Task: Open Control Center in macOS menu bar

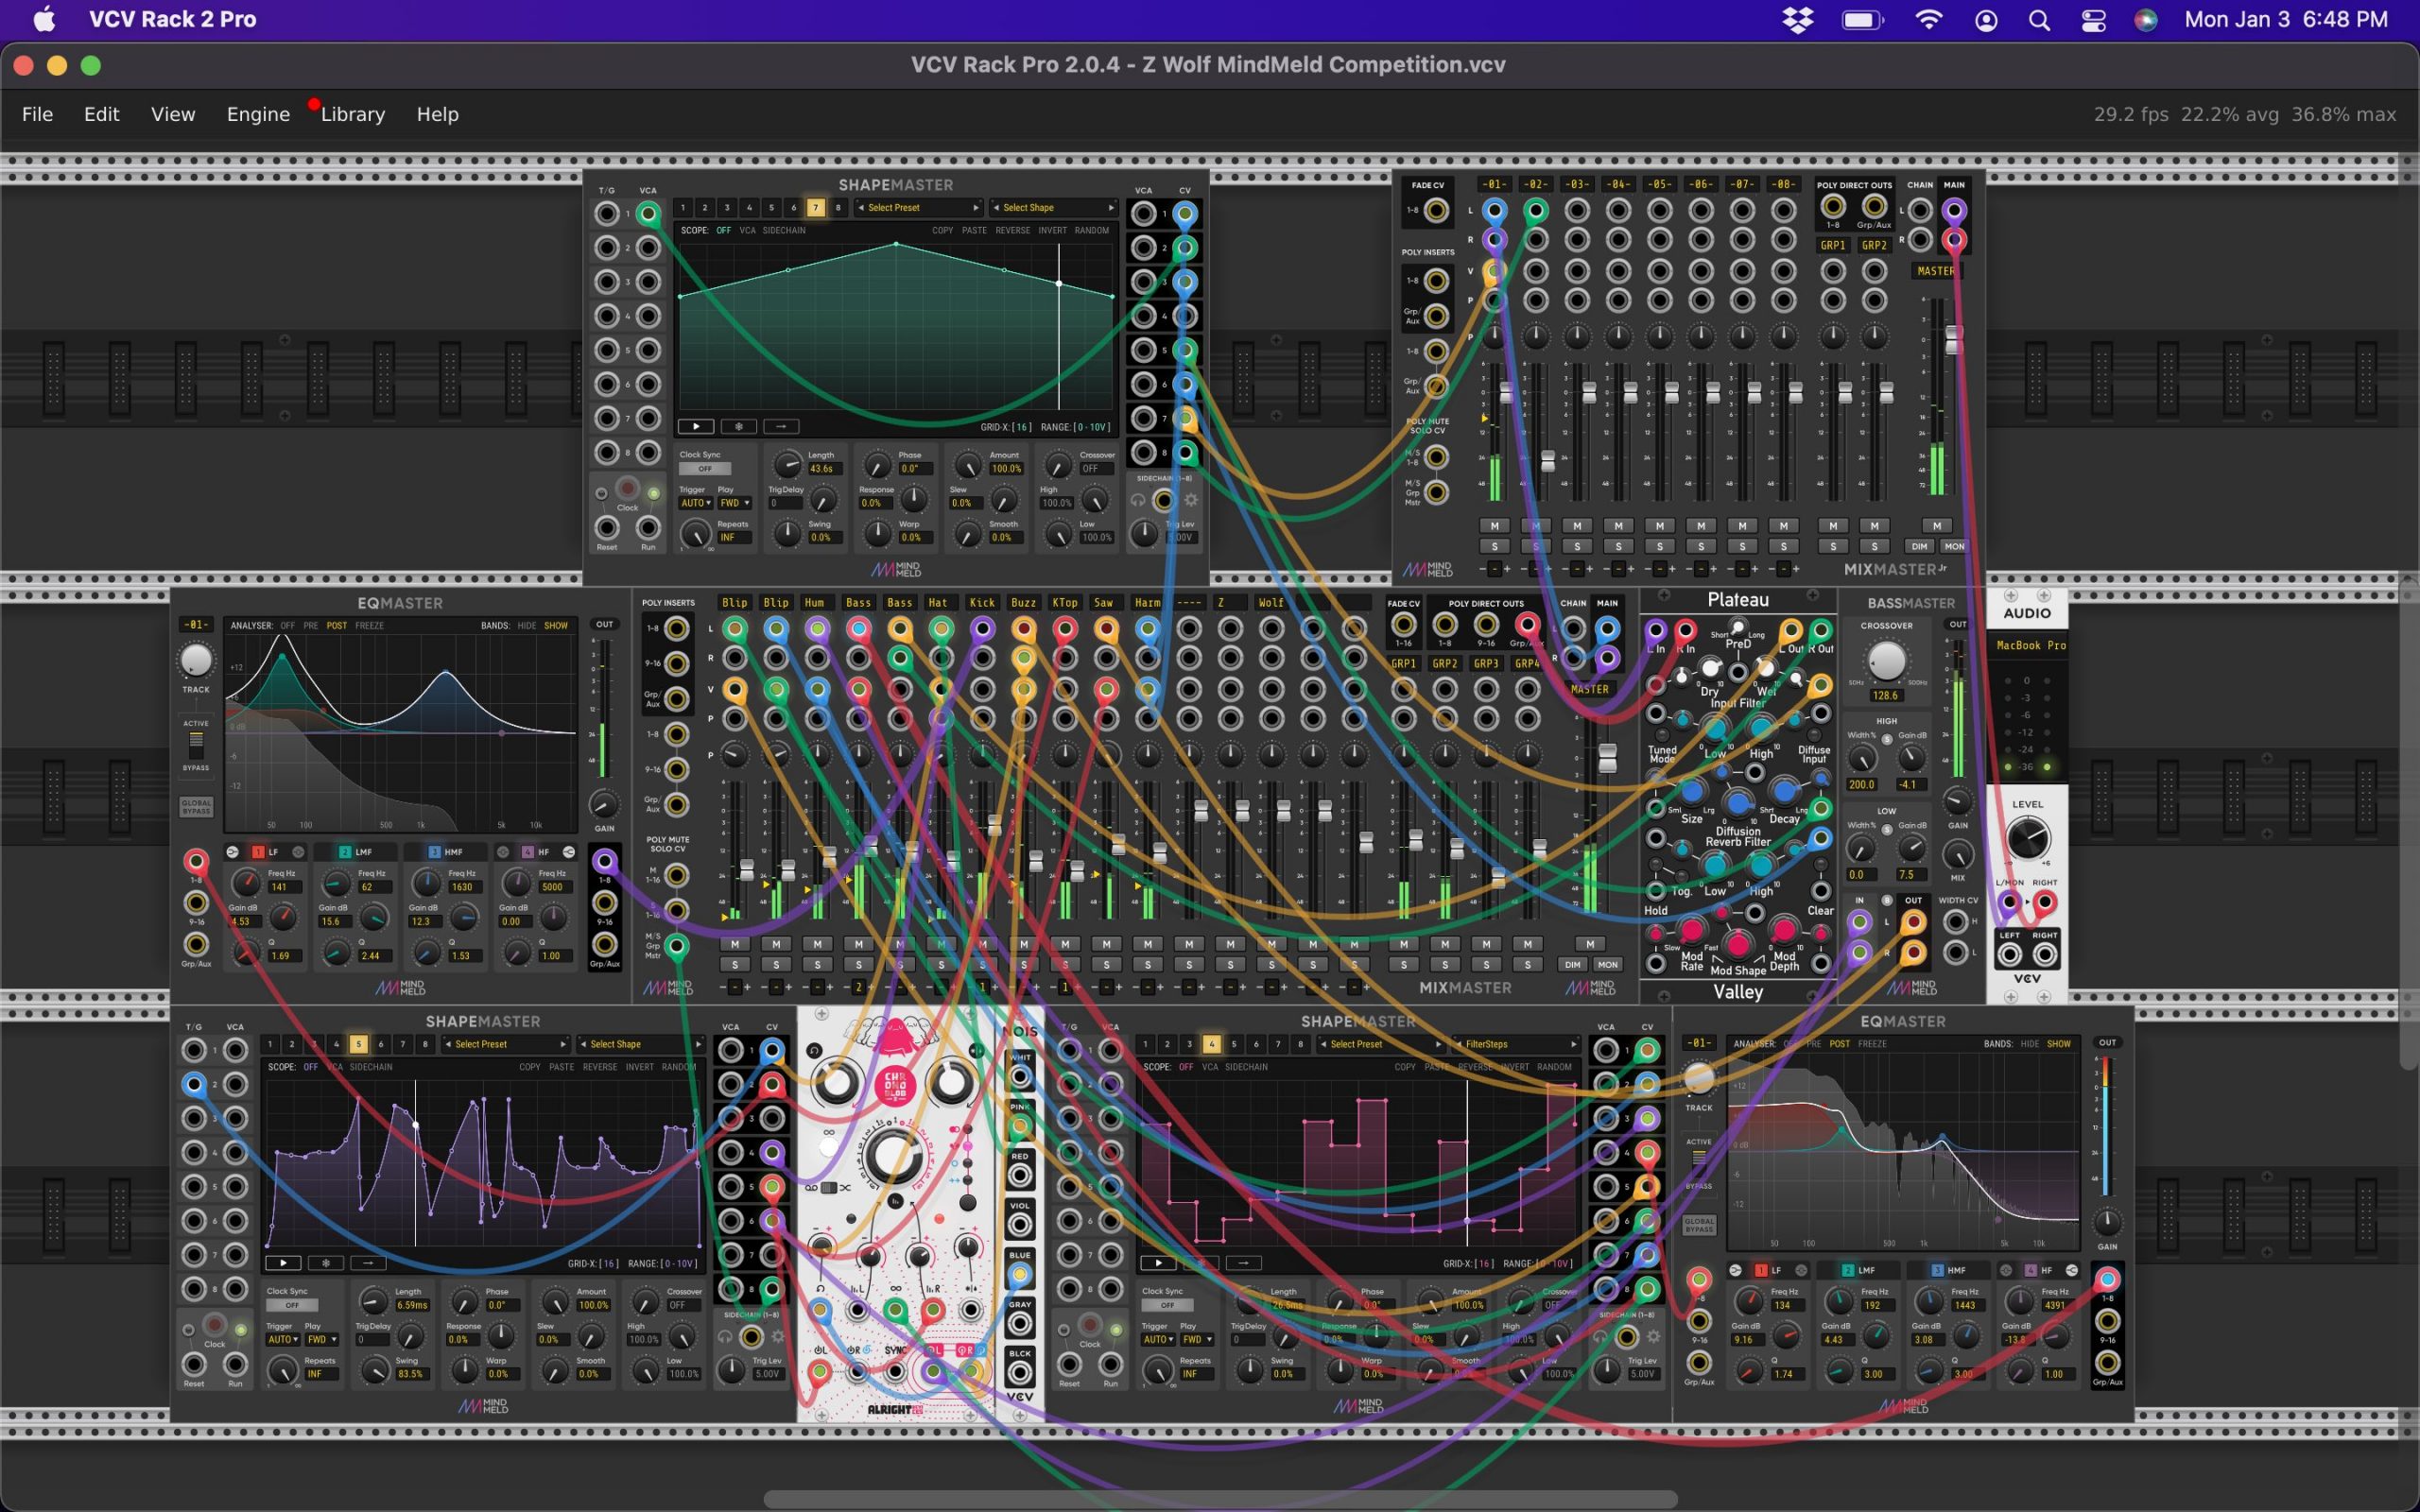Action: [x=2093, y=20]
